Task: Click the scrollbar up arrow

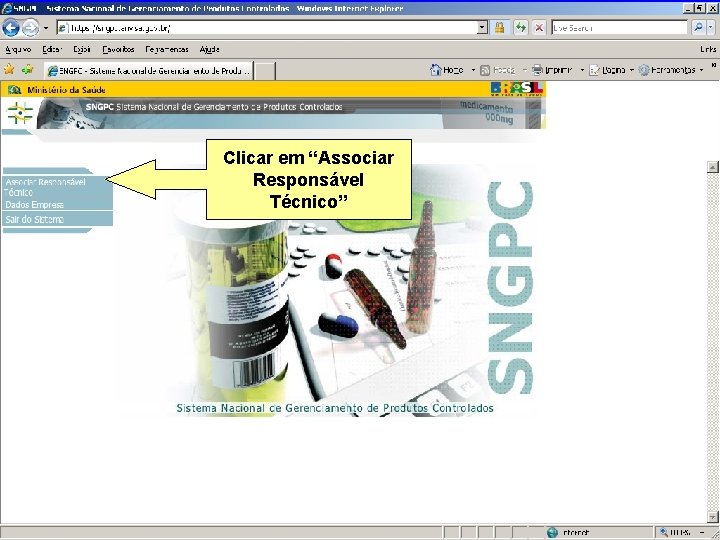Action: pyautogui.click(x=713, y=167)
